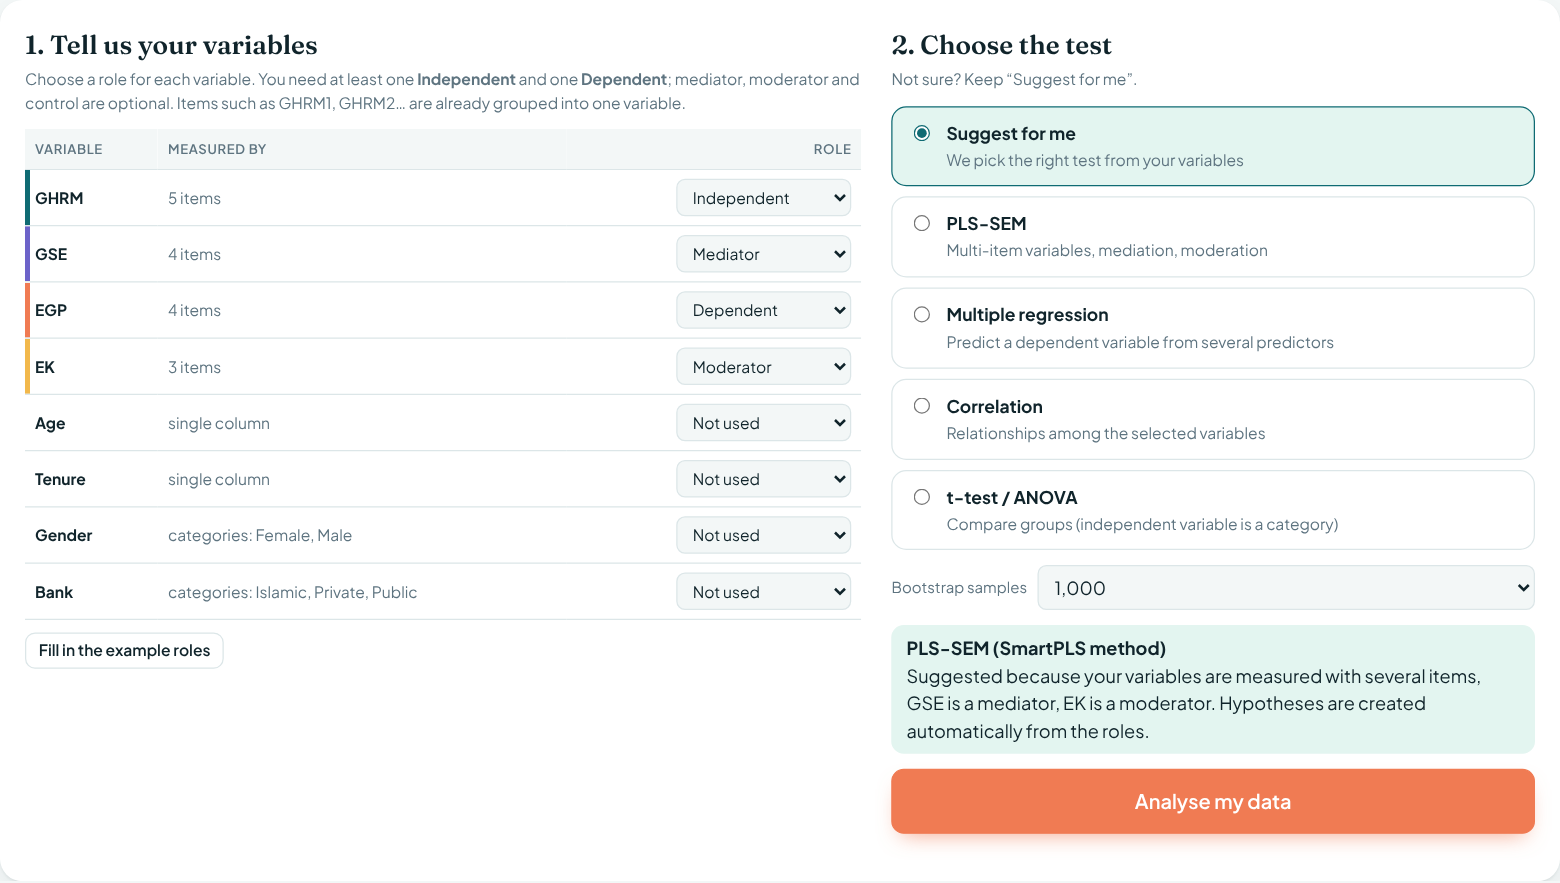Click "categories: Female, Male" text

tap(260, 535)
